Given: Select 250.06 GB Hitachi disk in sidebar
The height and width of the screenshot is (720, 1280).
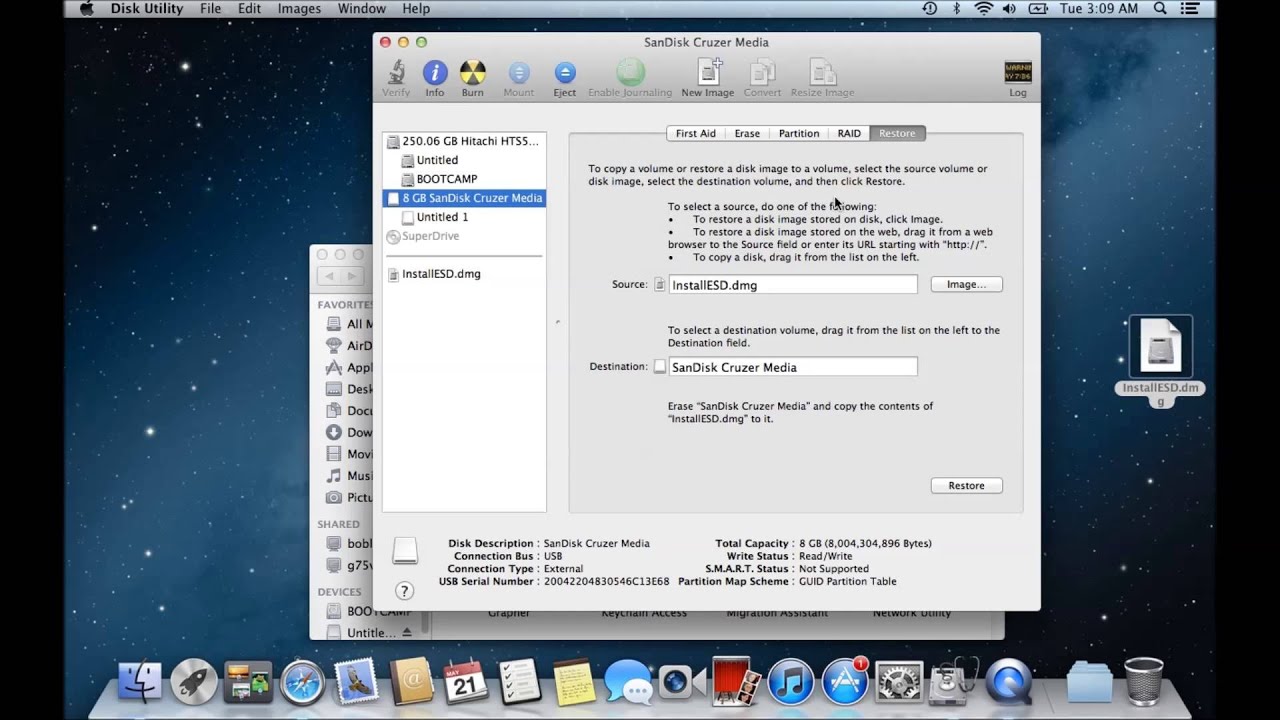Looking at the screenshot, I should pyautogui.click(x=464, y=141).
